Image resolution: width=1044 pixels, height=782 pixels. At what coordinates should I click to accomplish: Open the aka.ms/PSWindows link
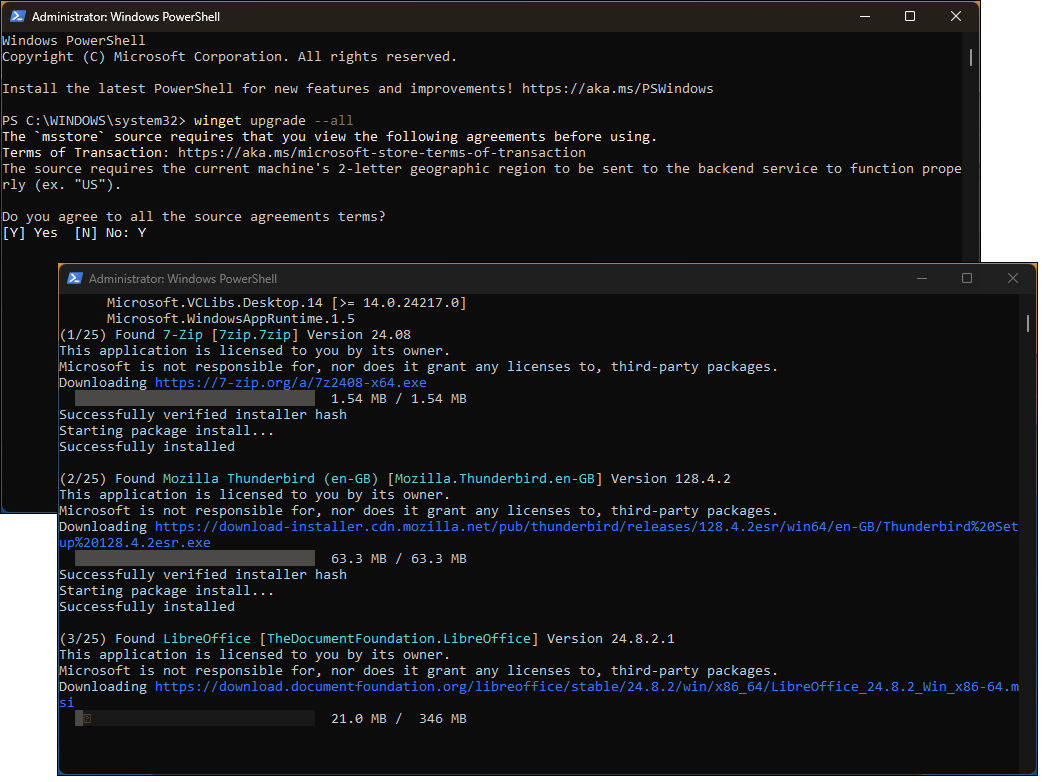pos(617,89)
